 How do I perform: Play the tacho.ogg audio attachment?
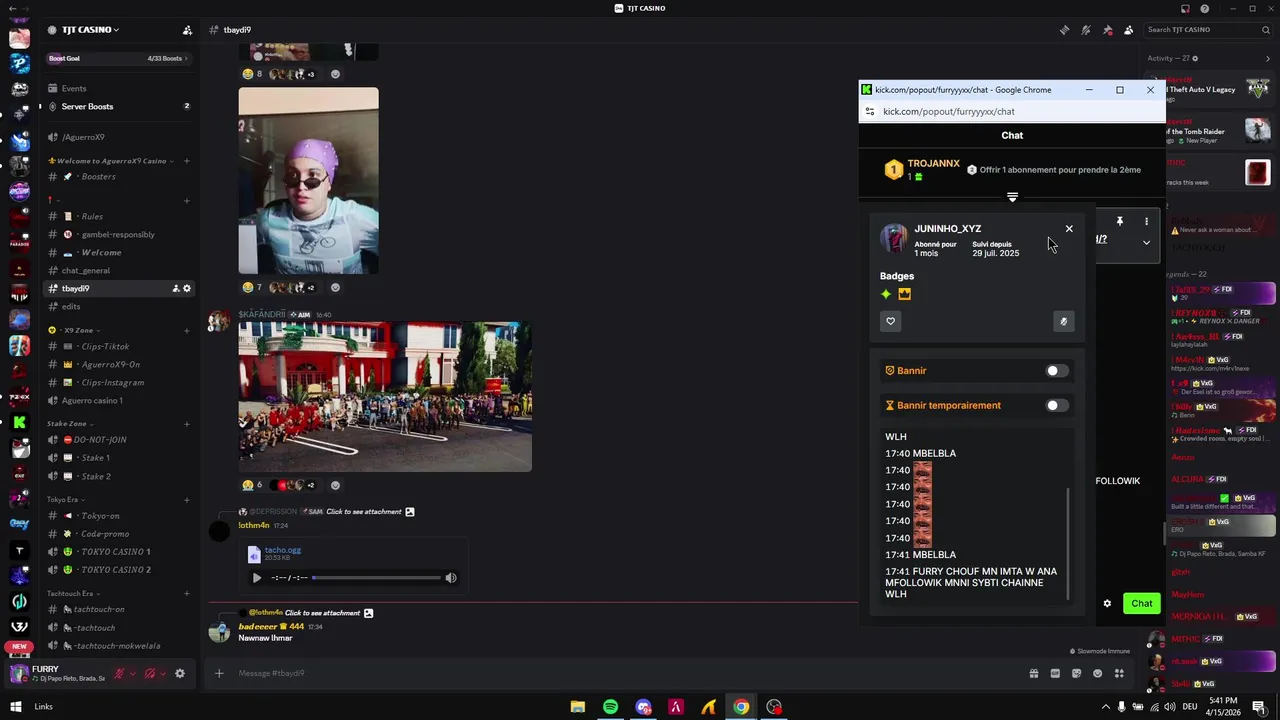pos(257,578)
